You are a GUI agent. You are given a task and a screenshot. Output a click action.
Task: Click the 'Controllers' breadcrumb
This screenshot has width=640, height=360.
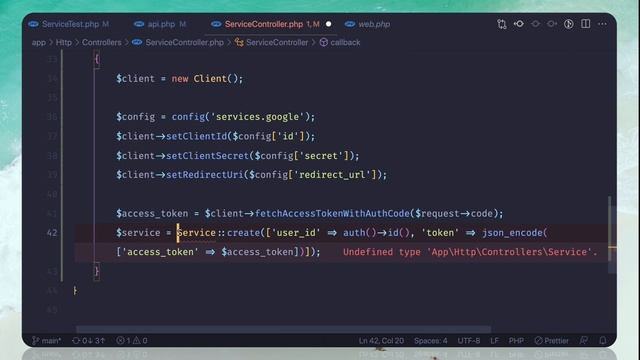tap(102, 42)
